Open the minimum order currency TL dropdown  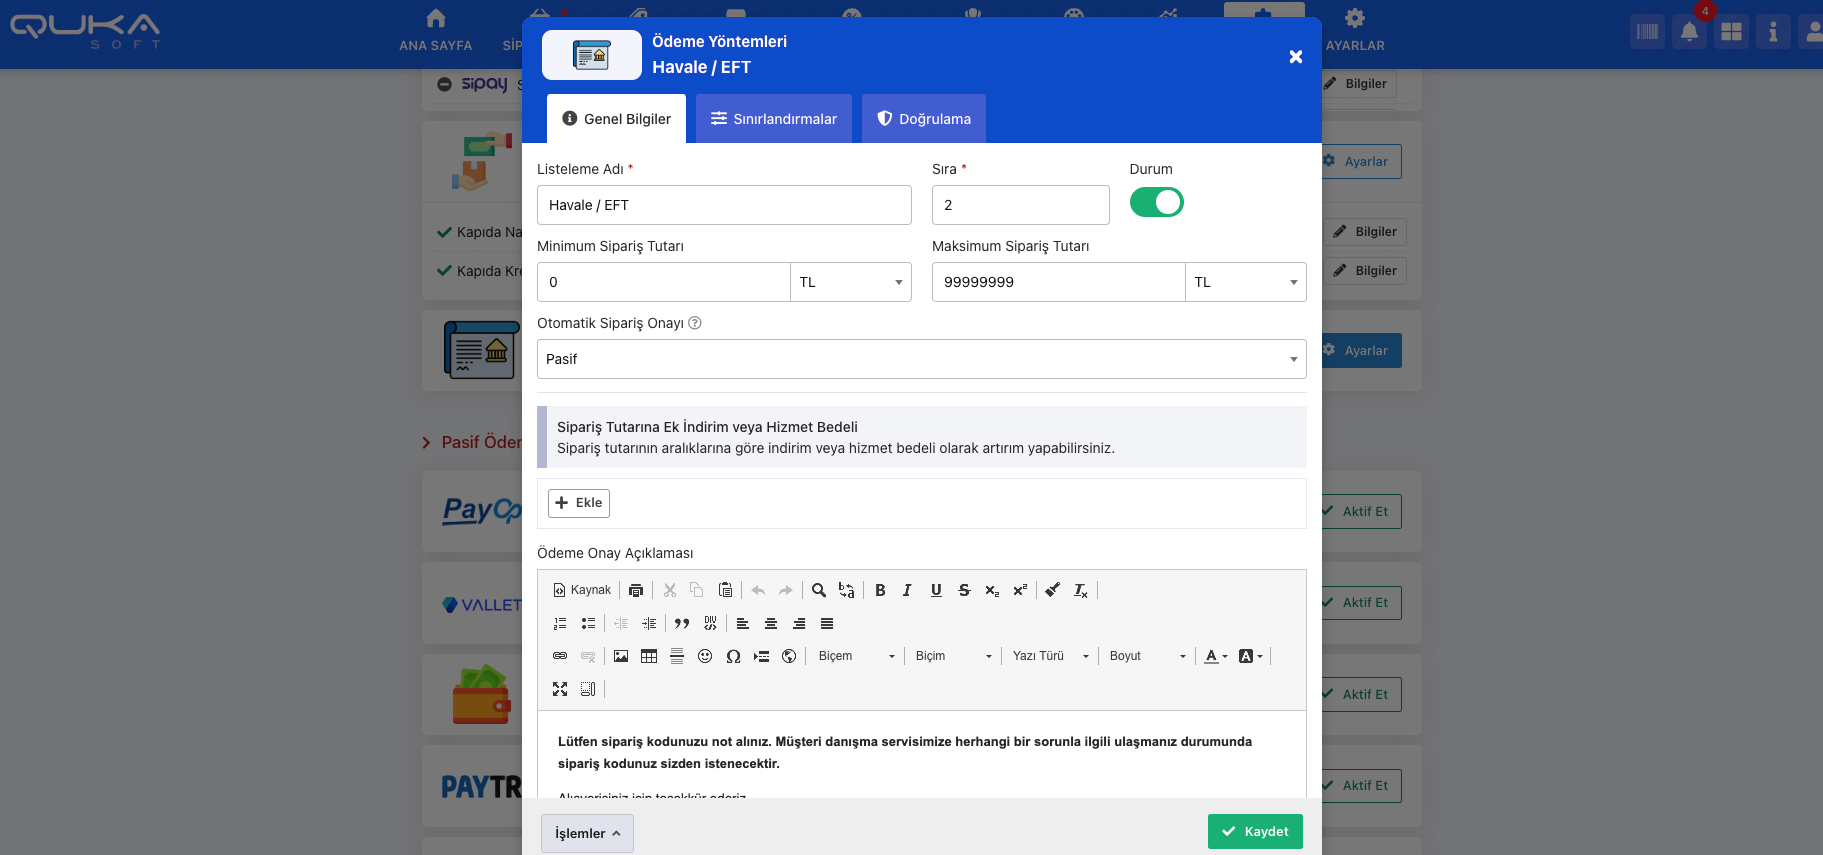pos(850,282)
